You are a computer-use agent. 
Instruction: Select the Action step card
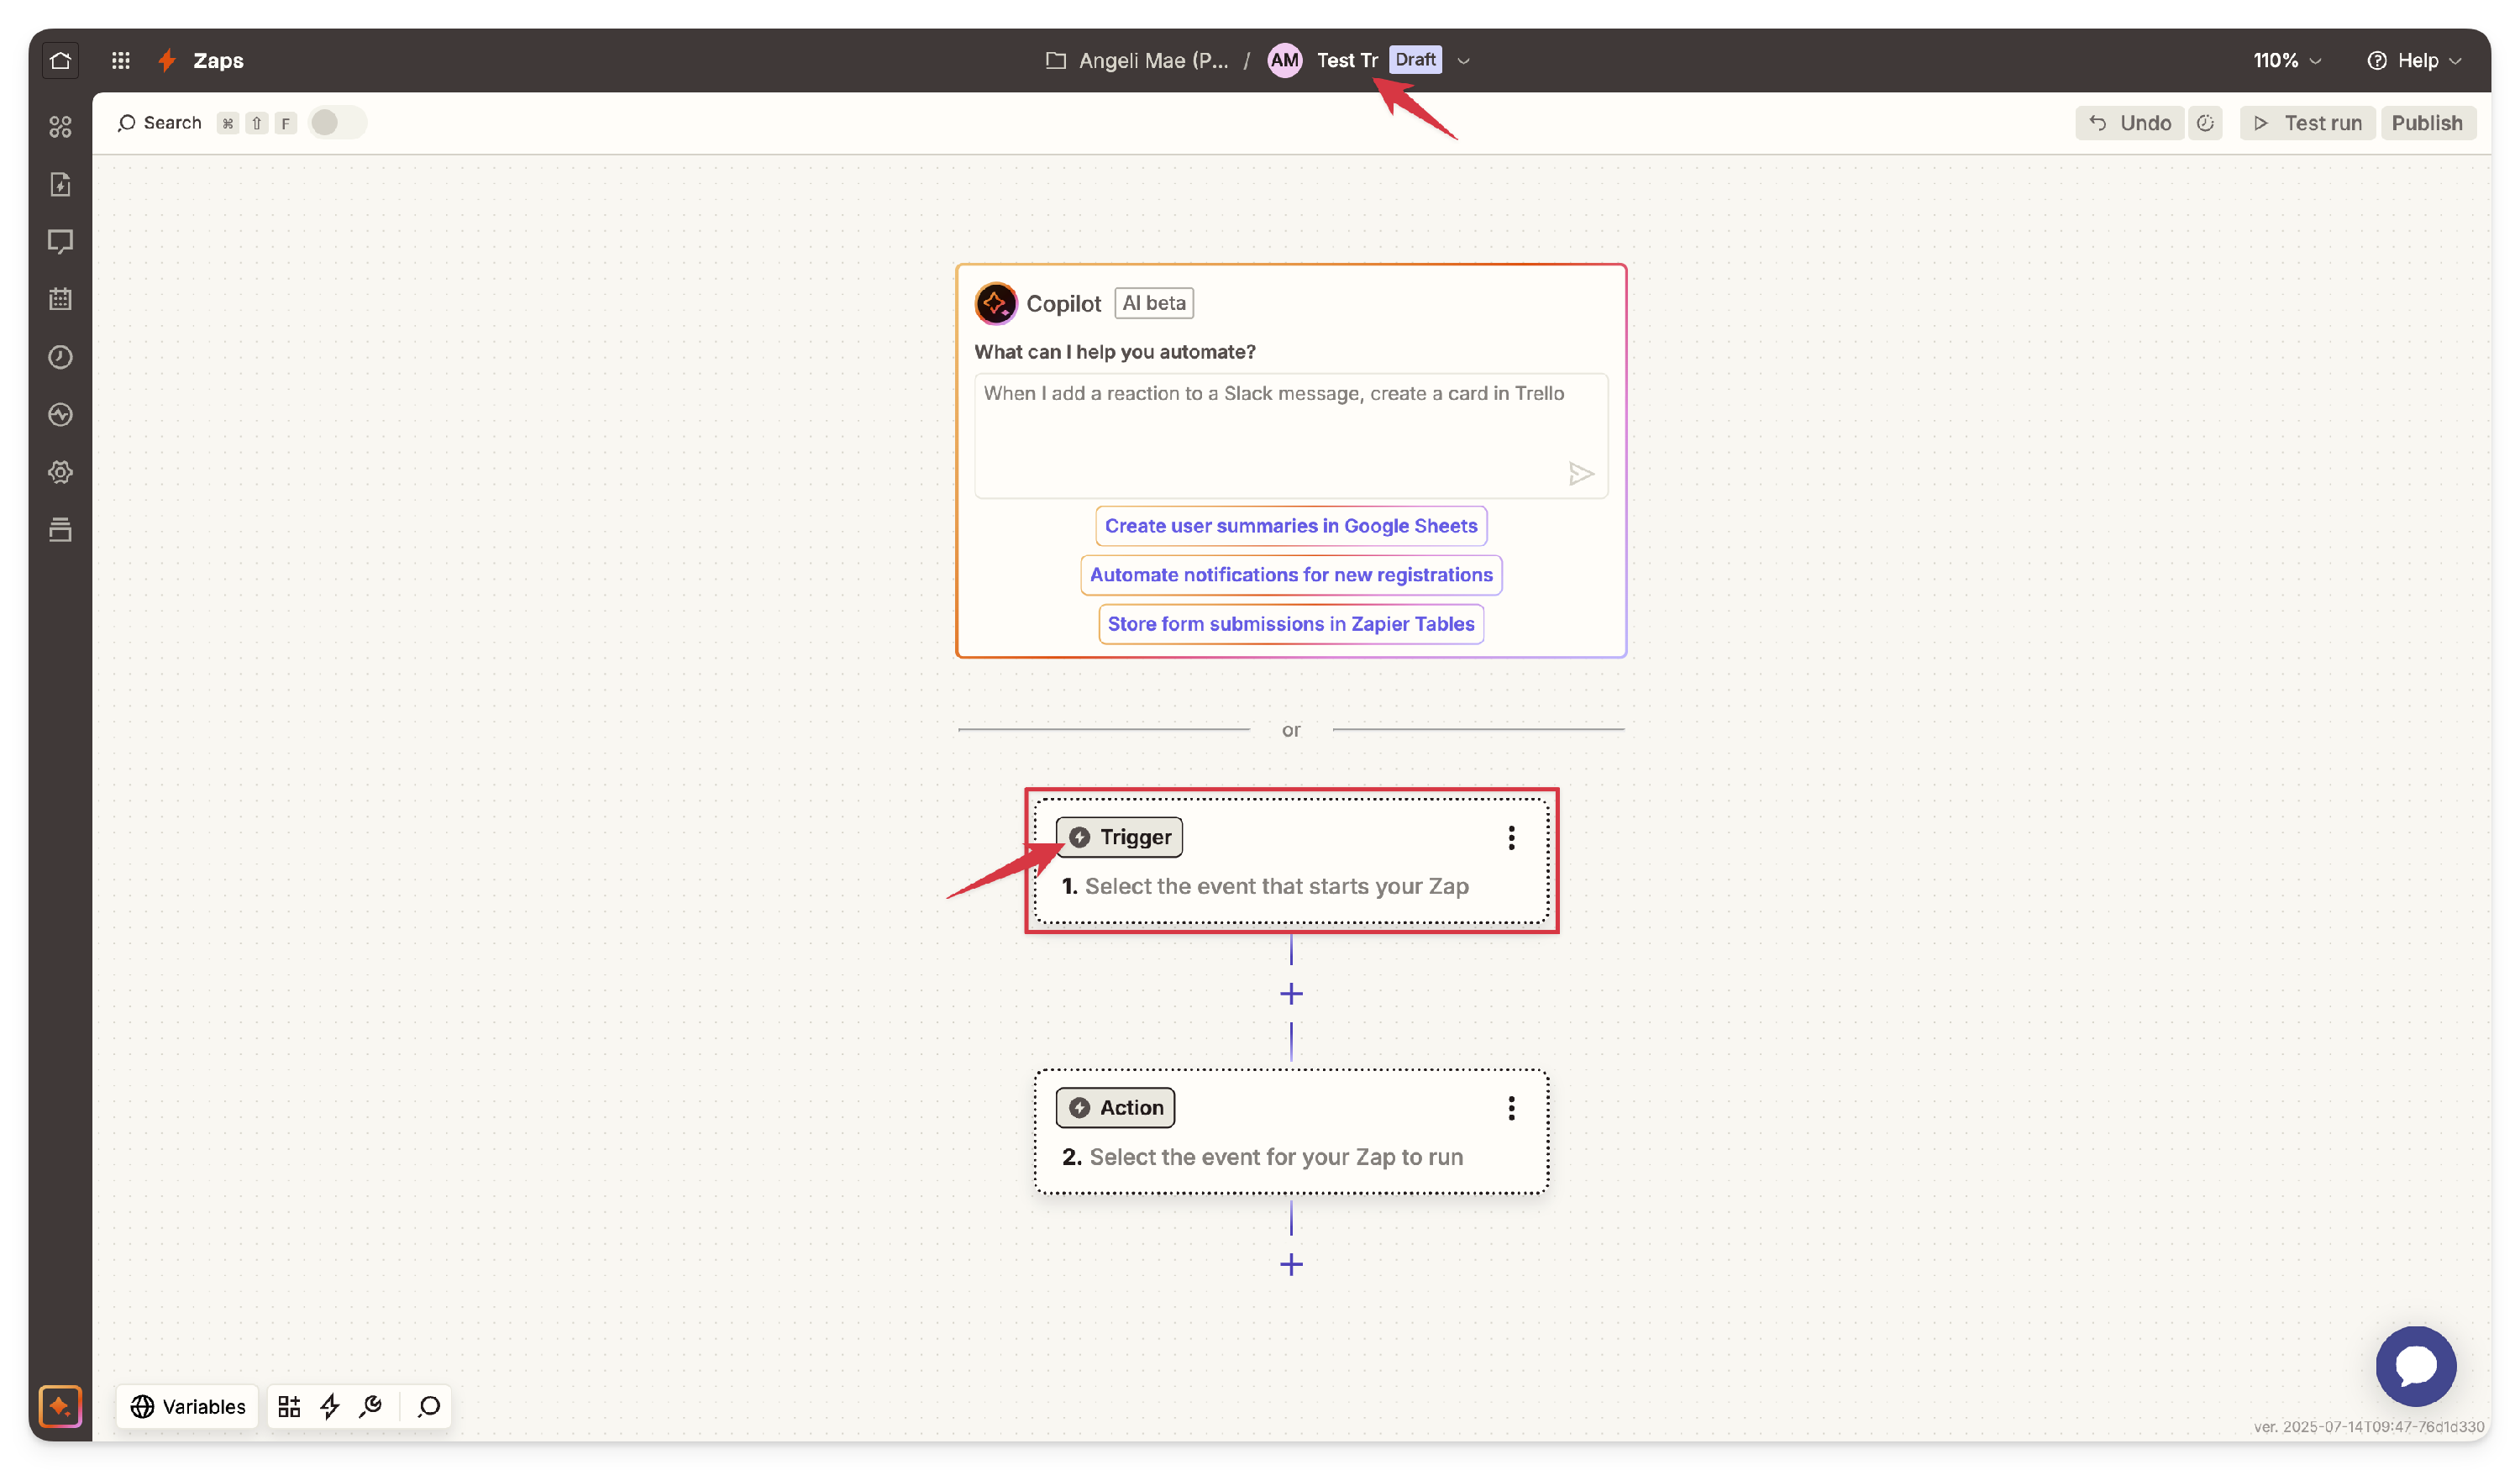point(1291,1132)
